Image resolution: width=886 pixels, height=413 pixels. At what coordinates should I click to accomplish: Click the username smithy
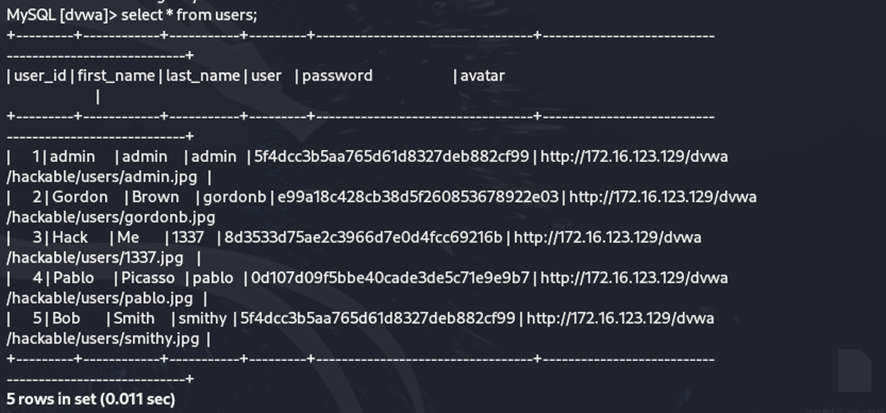[203, 319]
